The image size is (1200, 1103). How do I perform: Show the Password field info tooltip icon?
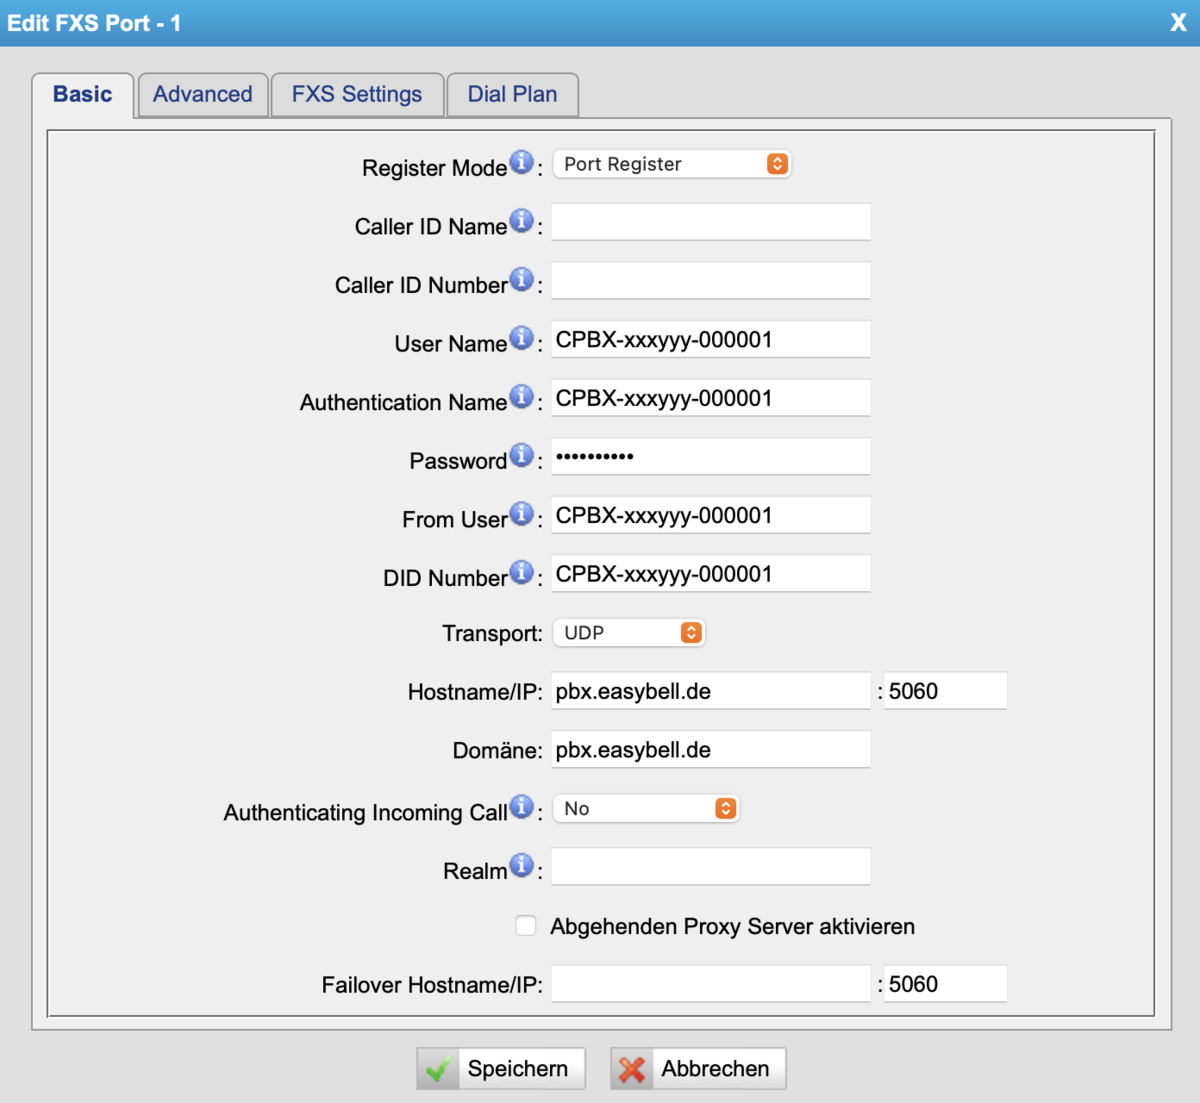(x=521, y=455)
